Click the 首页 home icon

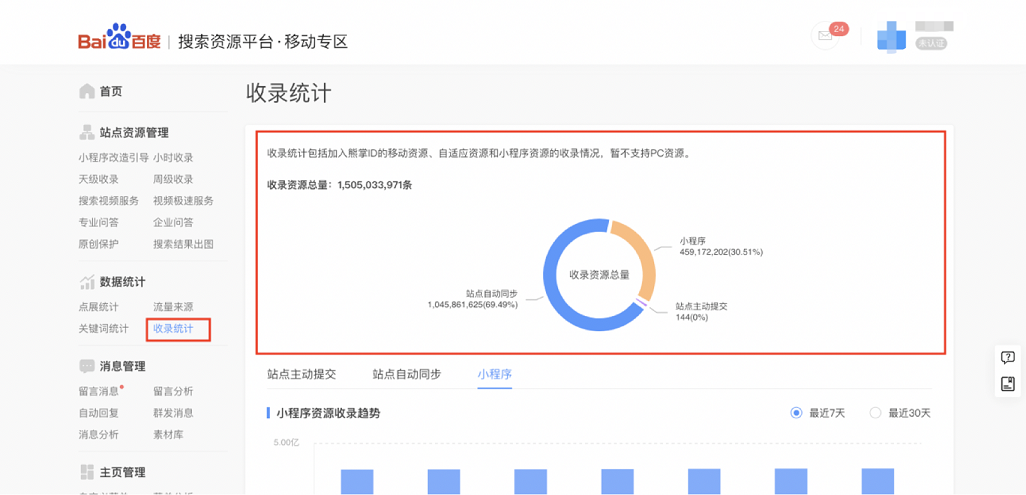[x=87, y=91]
